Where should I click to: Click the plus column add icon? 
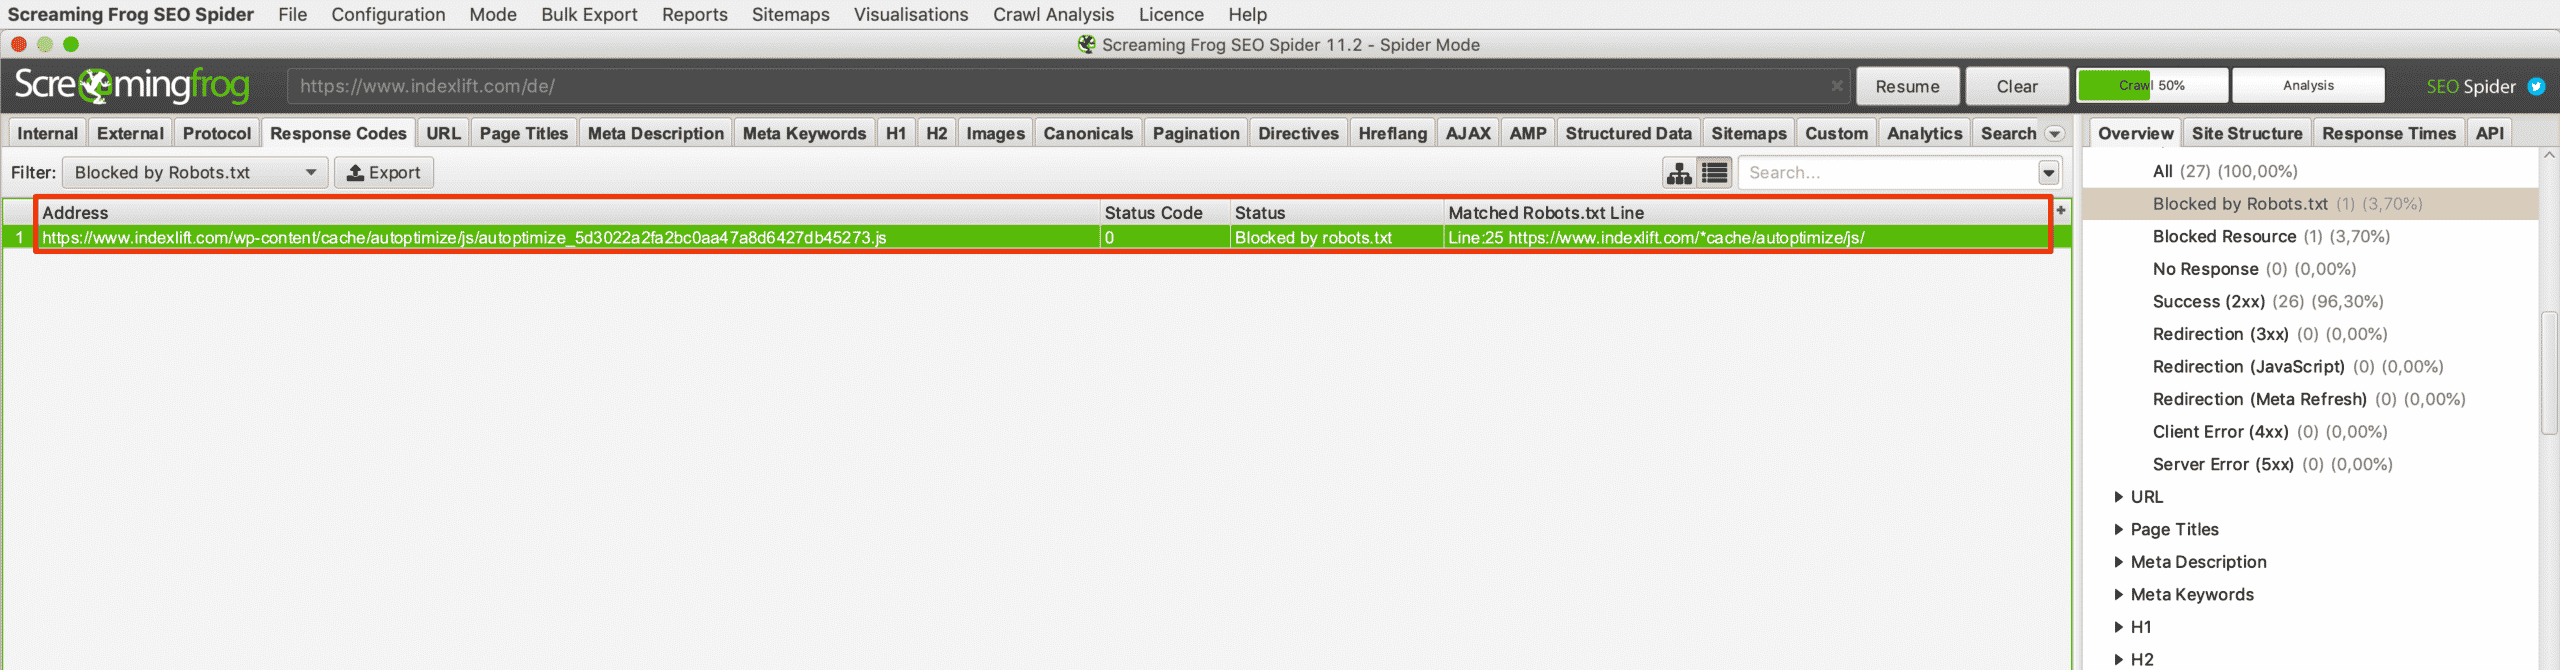2060,210
